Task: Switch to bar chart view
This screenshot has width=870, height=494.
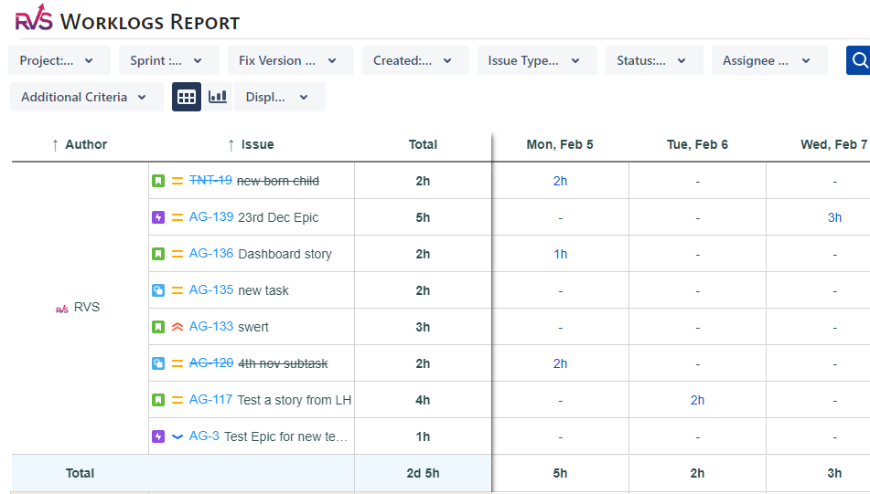Action: click(x=217, y=97)
